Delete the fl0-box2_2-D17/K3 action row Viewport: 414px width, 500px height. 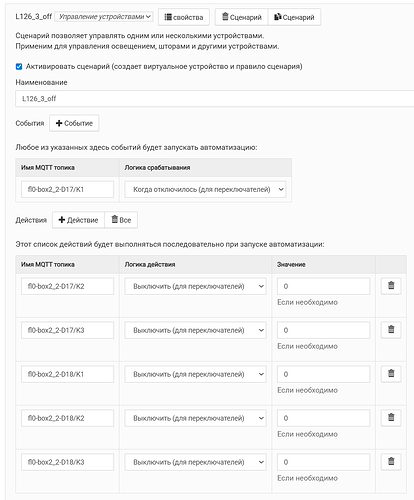(x=391, y=330)
